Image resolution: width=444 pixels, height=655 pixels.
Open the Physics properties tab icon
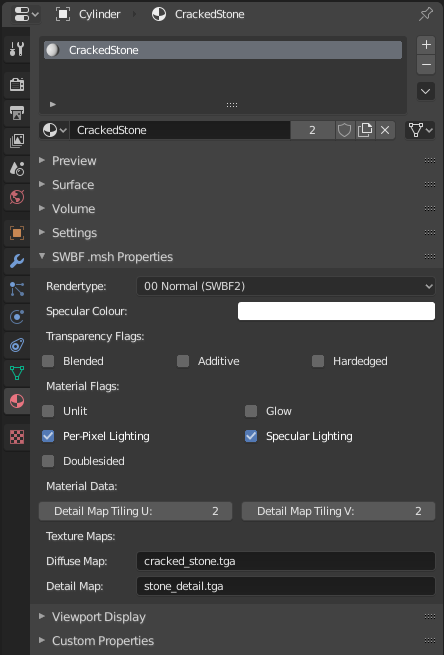click(x=17, y=317)
